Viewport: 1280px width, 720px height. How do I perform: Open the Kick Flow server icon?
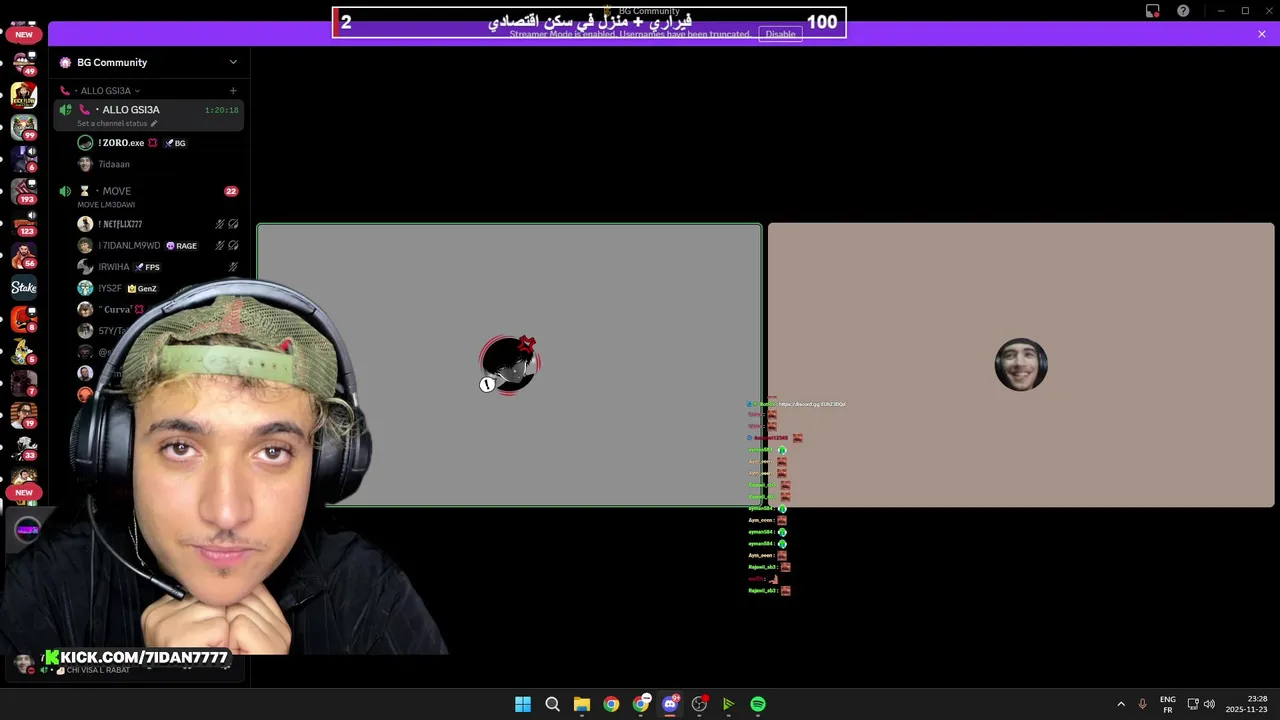click(24, 96)
